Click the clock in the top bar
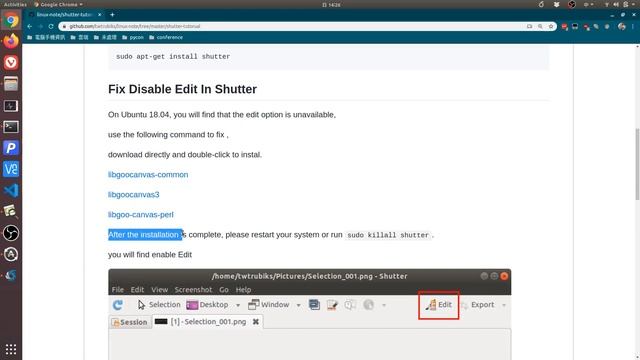The image size is (640, 360). tap(331, 4)
